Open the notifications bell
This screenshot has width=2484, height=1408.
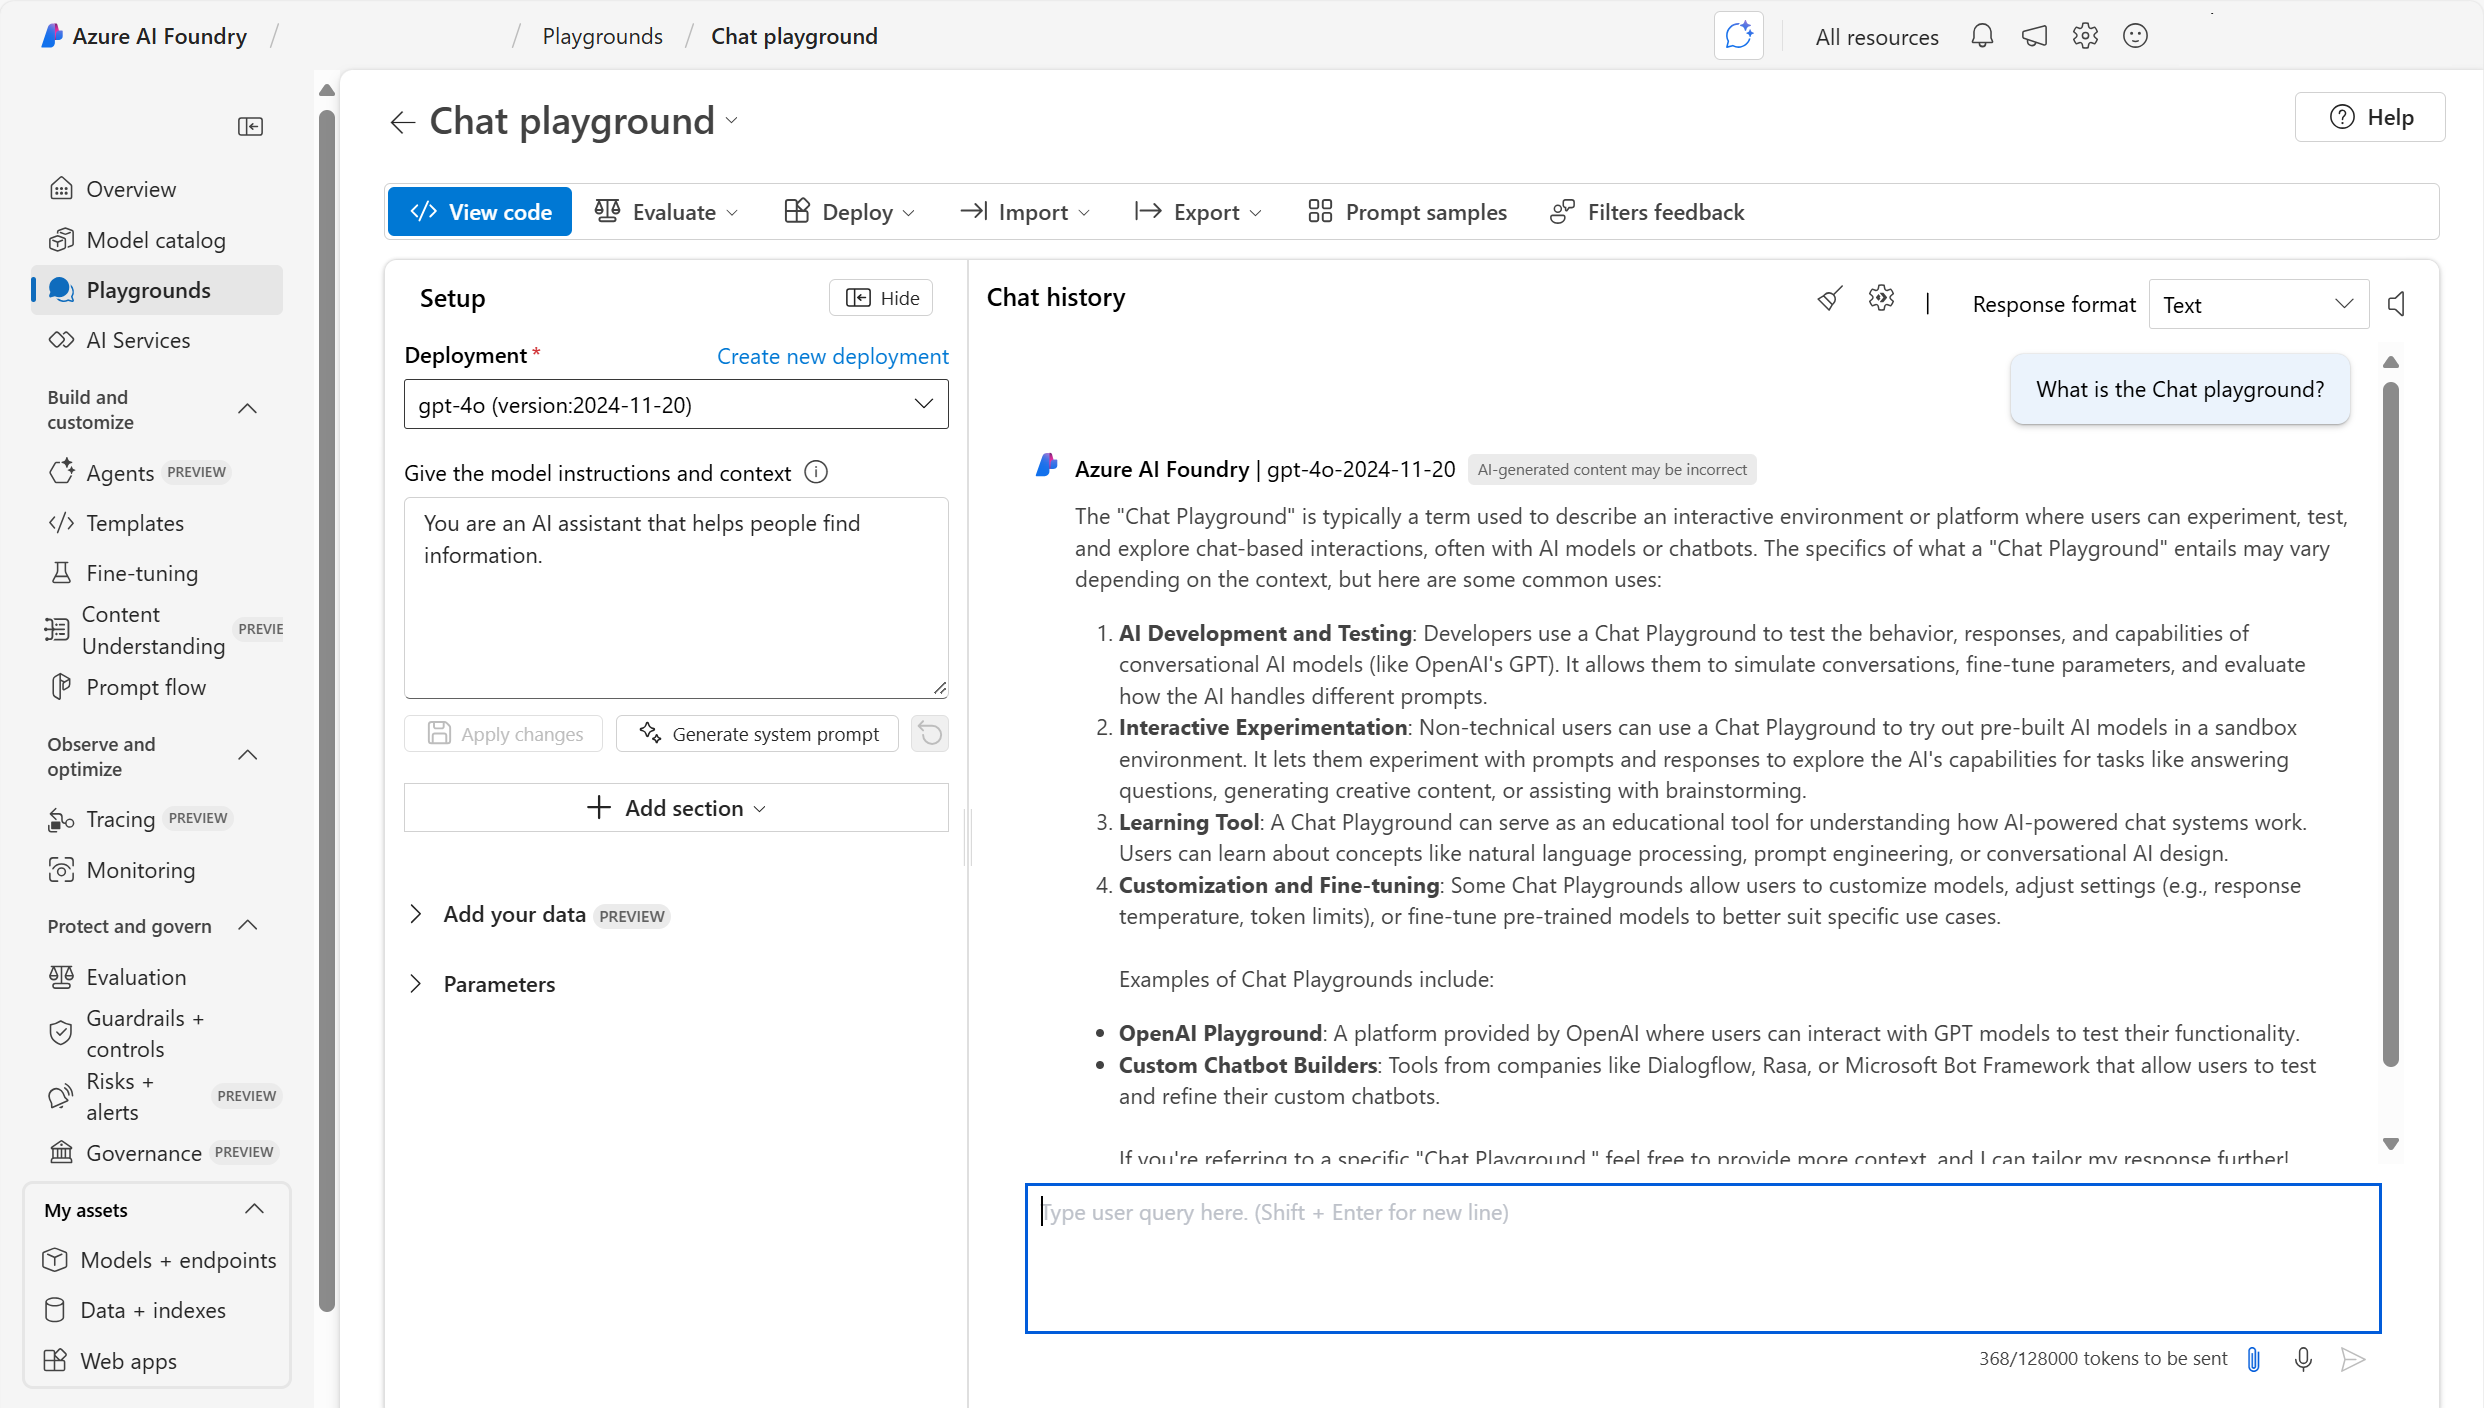tap(1982, 36)
